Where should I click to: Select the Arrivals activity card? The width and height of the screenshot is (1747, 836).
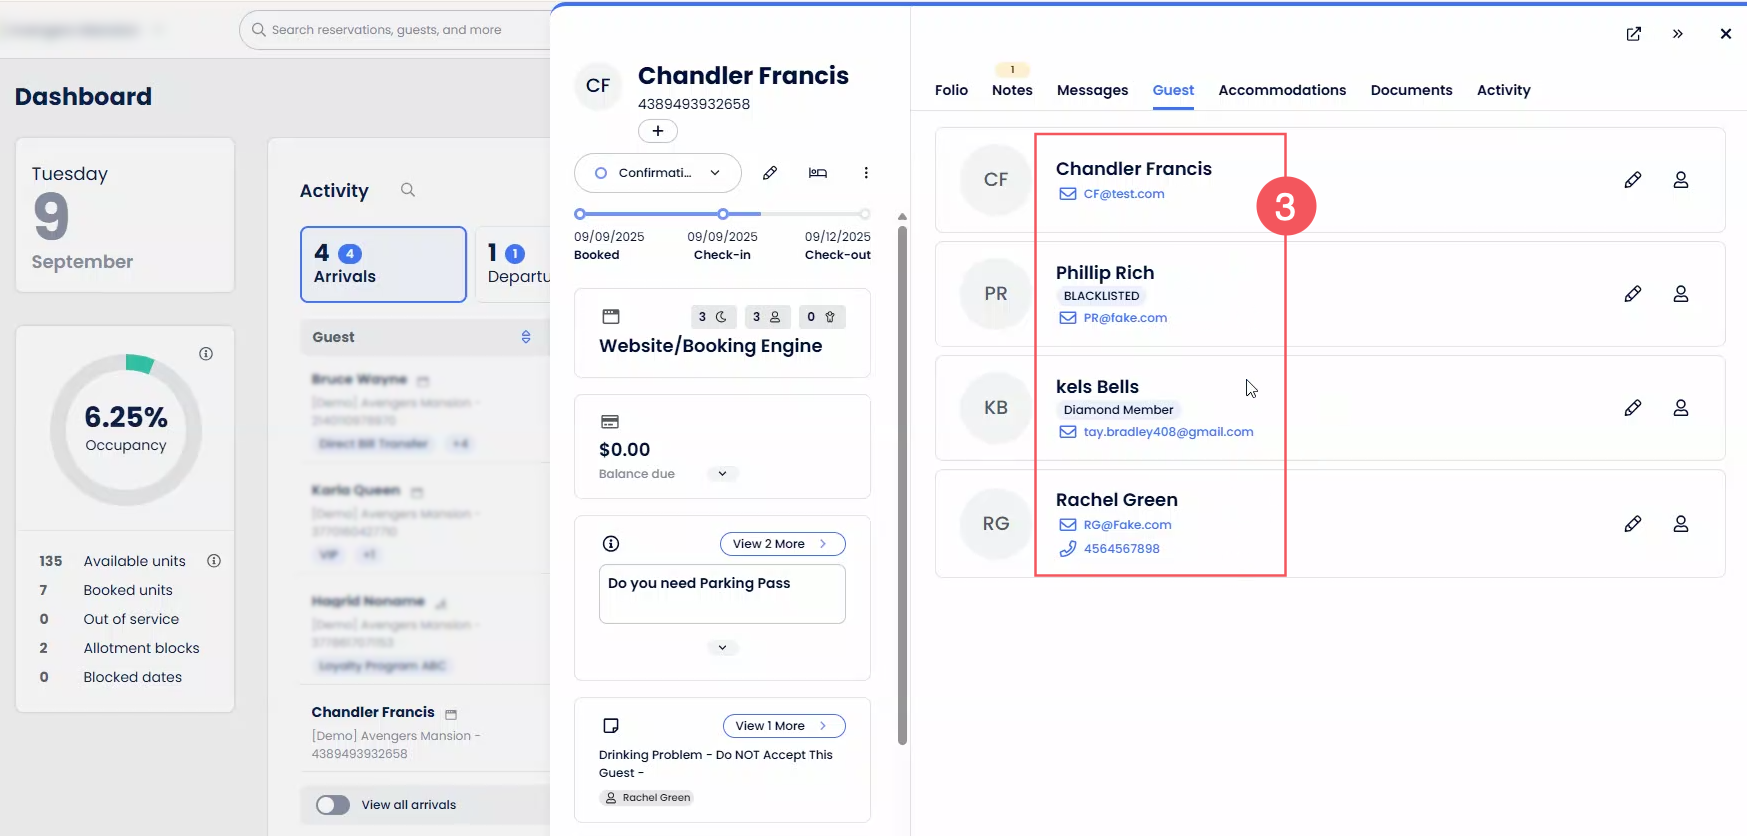click(384, 264)
